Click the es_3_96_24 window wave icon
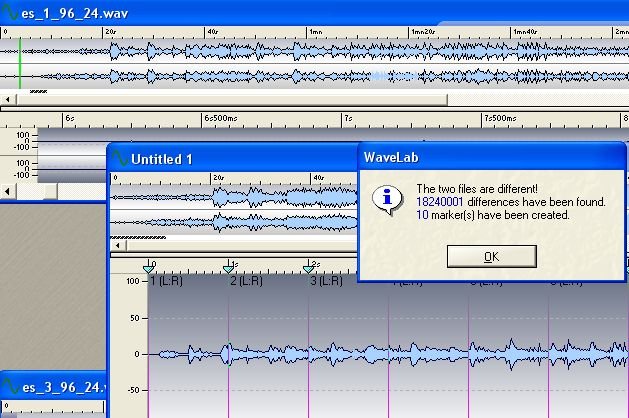The image size is (629, 418). click(10, 386)
